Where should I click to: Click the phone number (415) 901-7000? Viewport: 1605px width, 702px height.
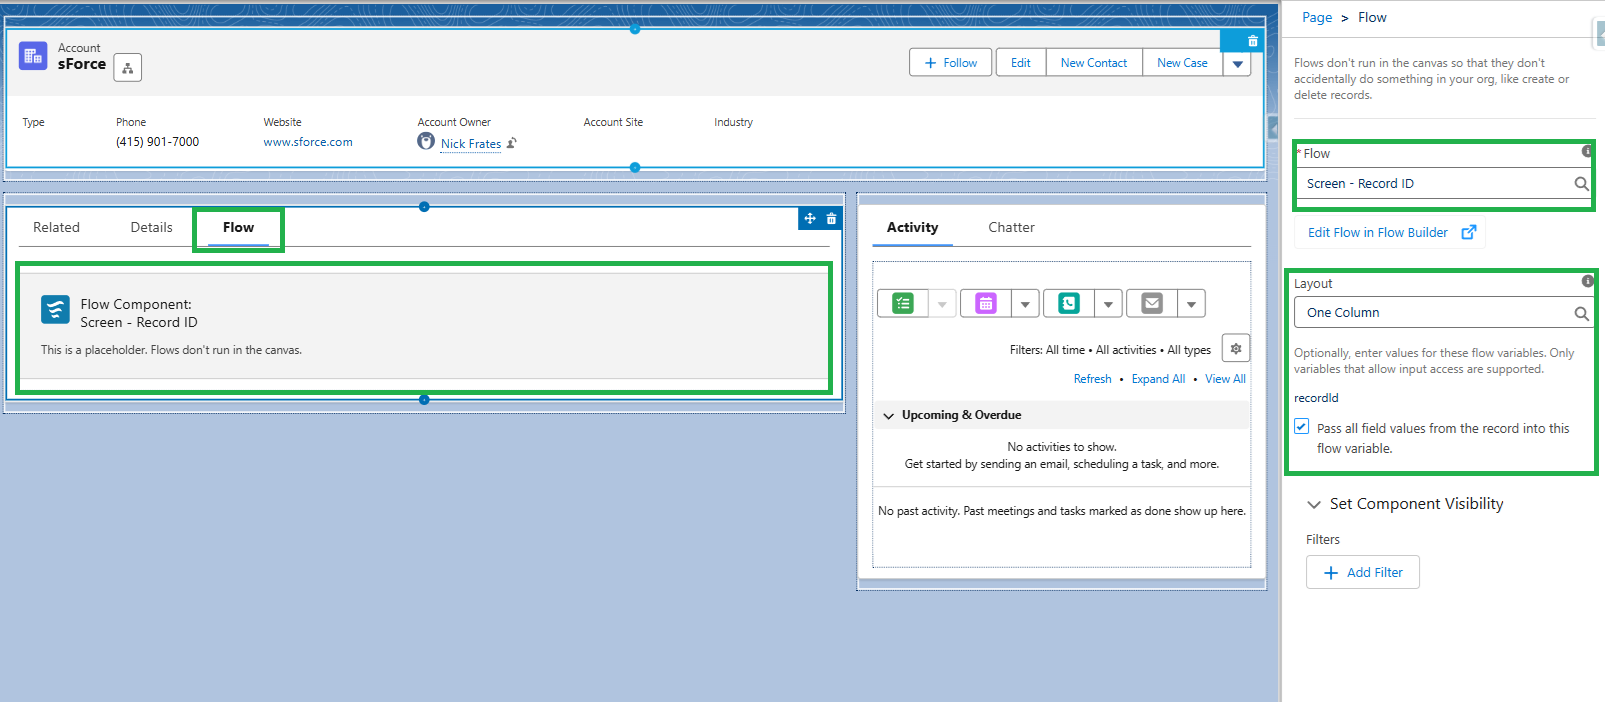157,142
